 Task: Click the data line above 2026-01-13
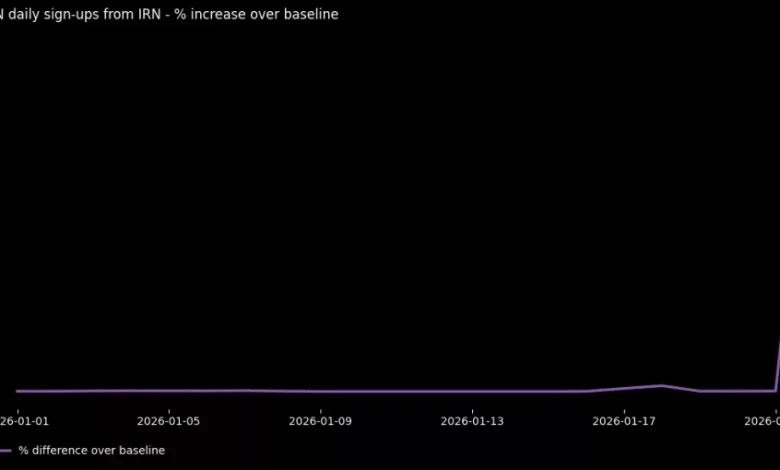coord(472,391)
